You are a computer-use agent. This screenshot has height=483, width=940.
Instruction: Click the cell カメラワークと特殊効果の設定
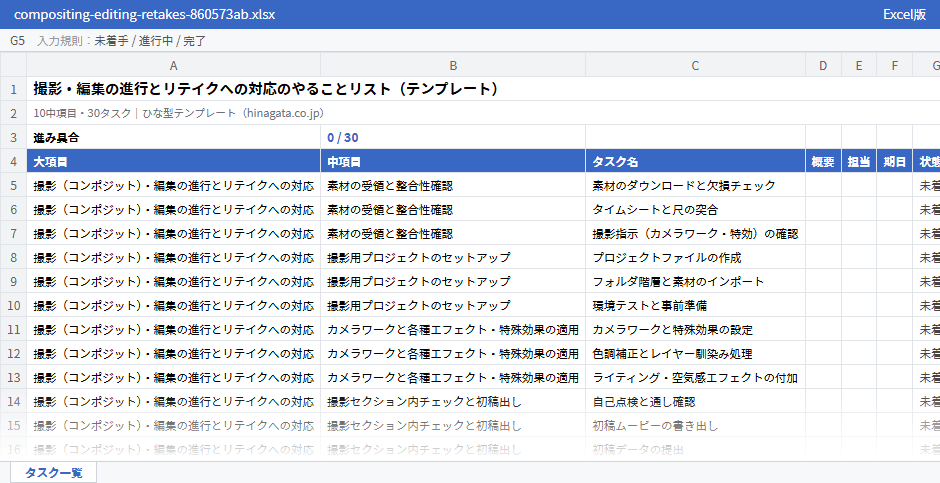pyautogui.click(x=695, y=329)
